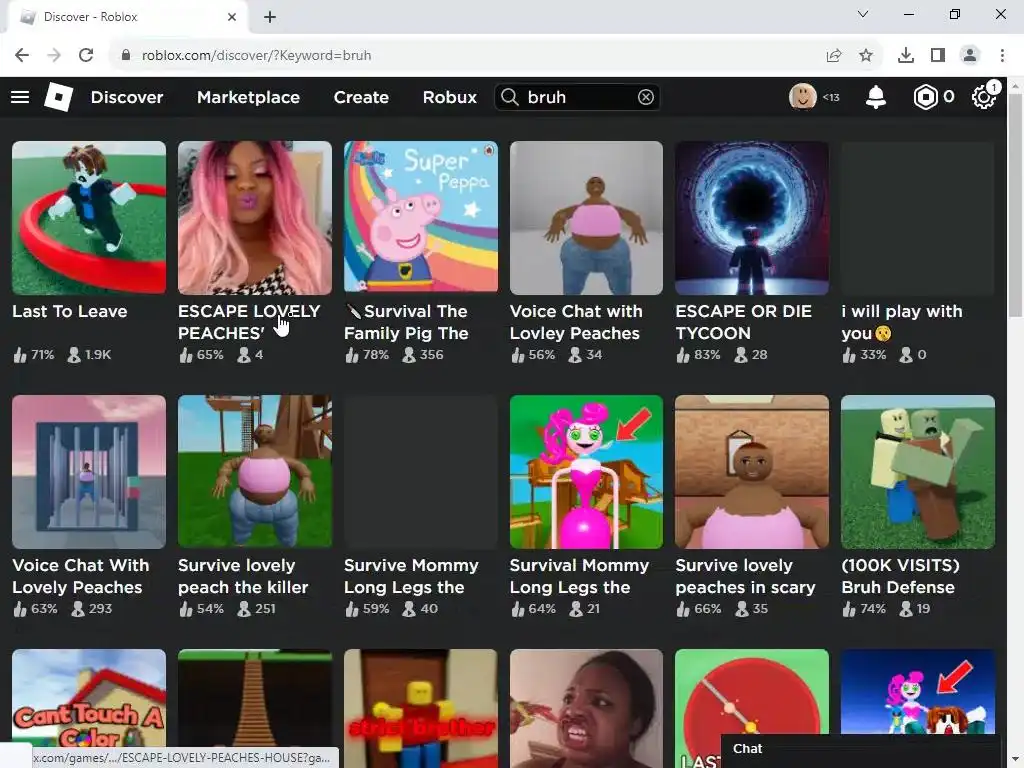Click the browser address bar
Image resolution: width=1024 pixels, height=768 pixels.
470,55
